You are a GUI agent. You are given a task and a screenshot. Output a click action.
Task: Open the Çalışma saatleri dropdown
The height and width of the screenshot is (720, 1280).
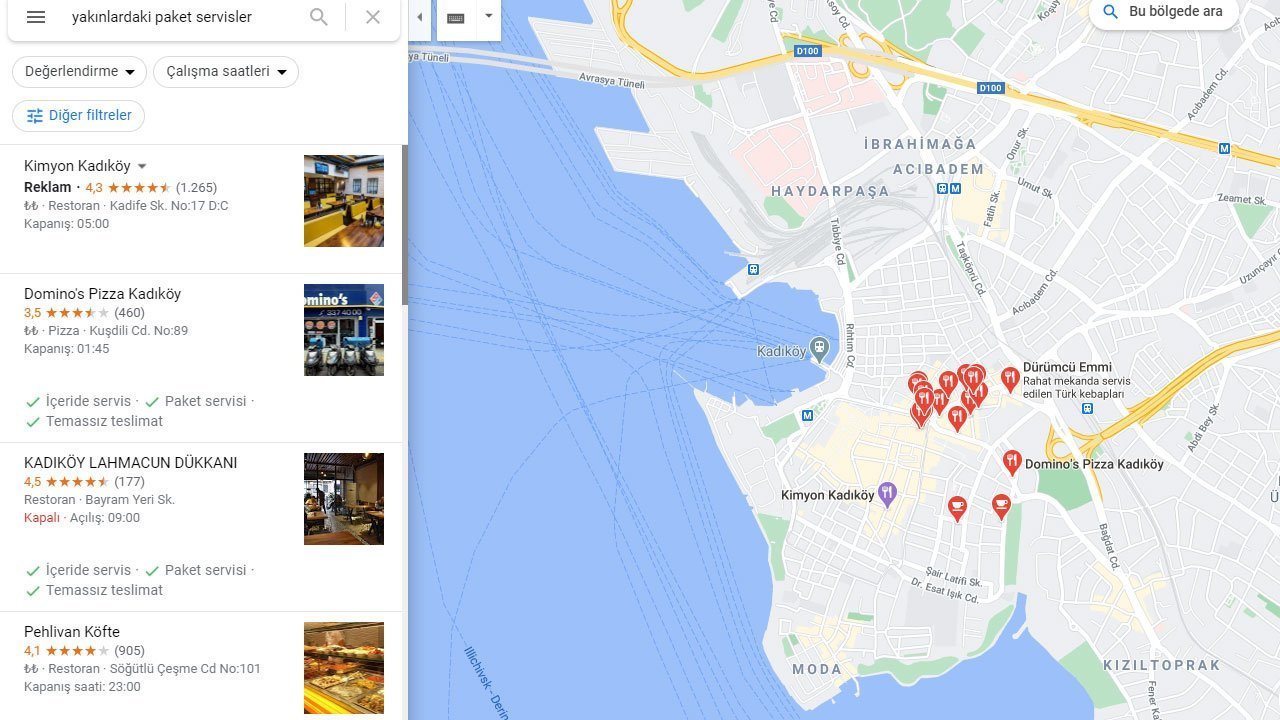click(226, 72)
